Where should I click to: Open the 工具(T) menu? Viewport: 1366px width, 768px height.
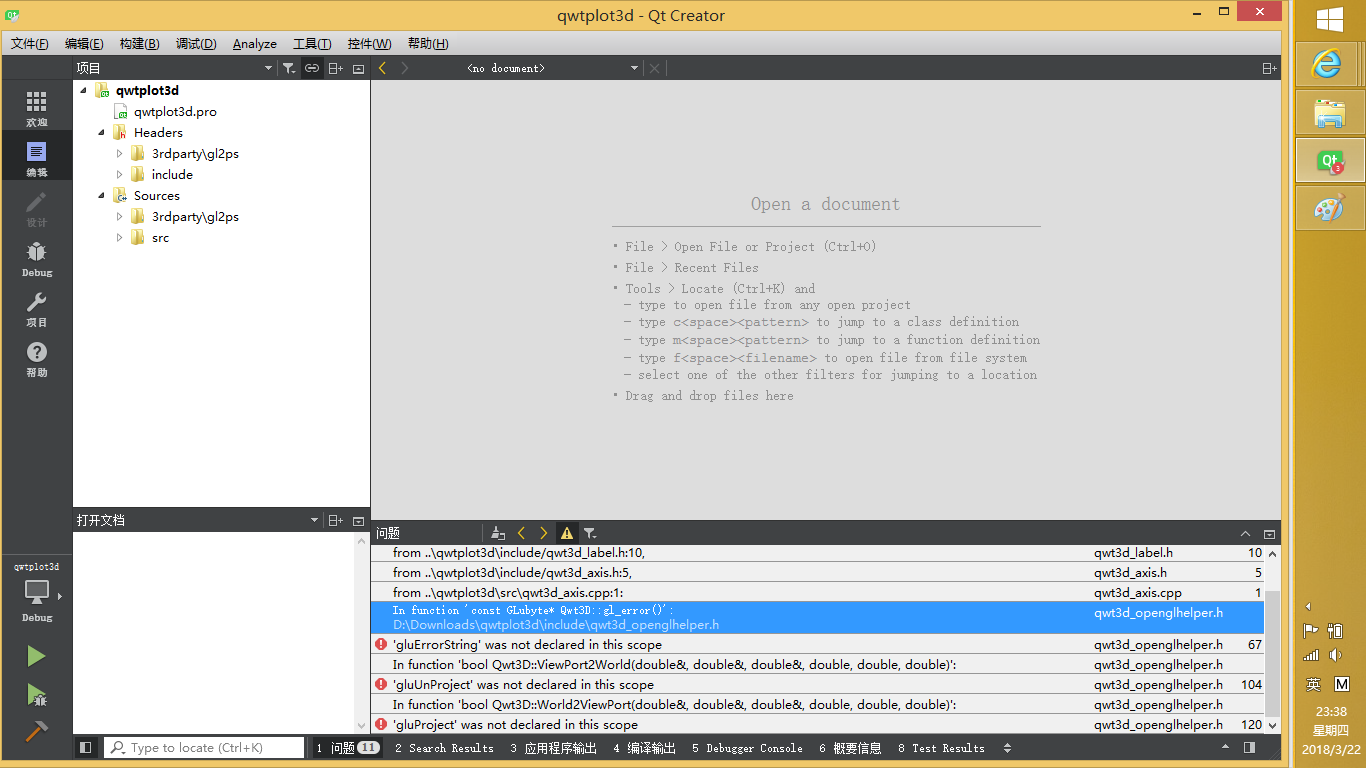coord(312,44)
